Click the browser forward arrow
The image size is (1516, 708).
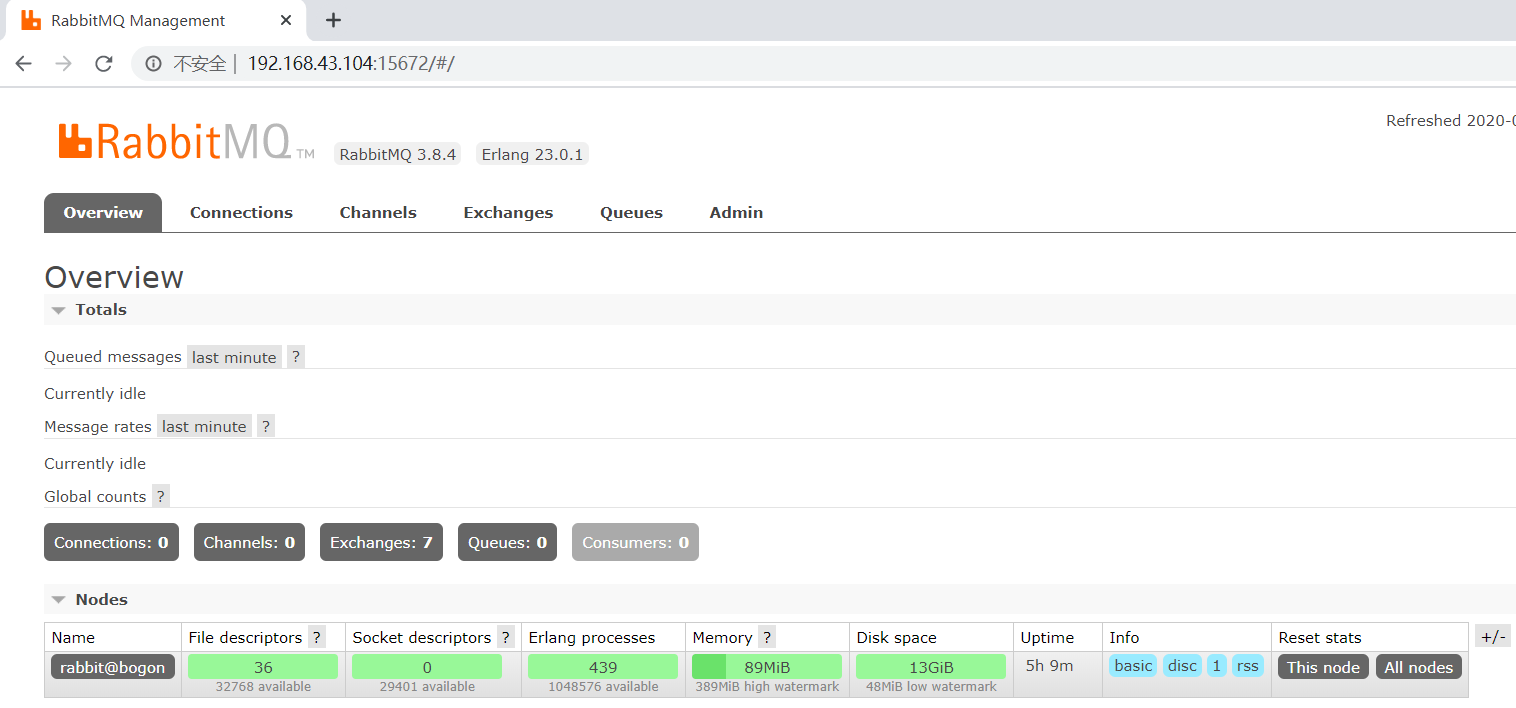pos(64,64)
